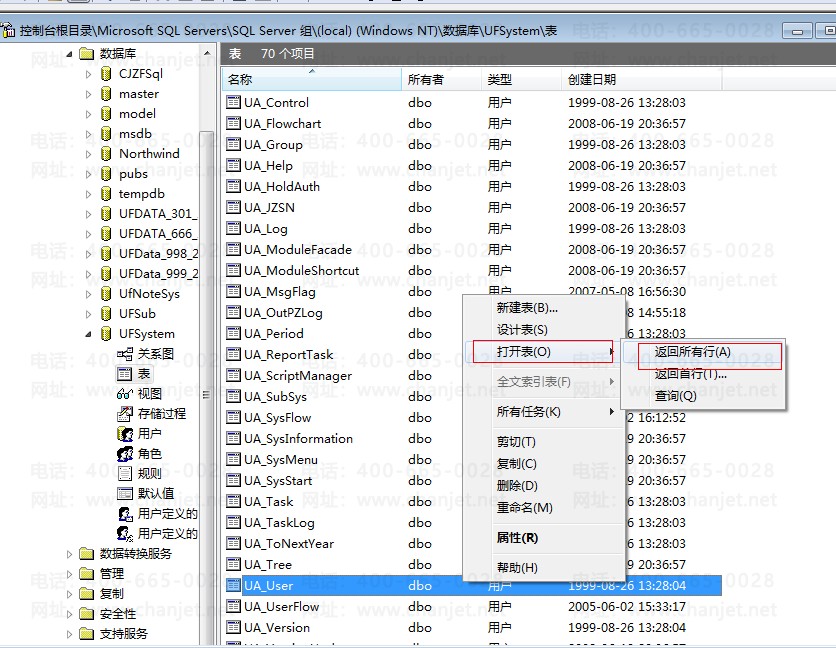
Task: Open the 视图 views node icon
Action: pos(125,394)
